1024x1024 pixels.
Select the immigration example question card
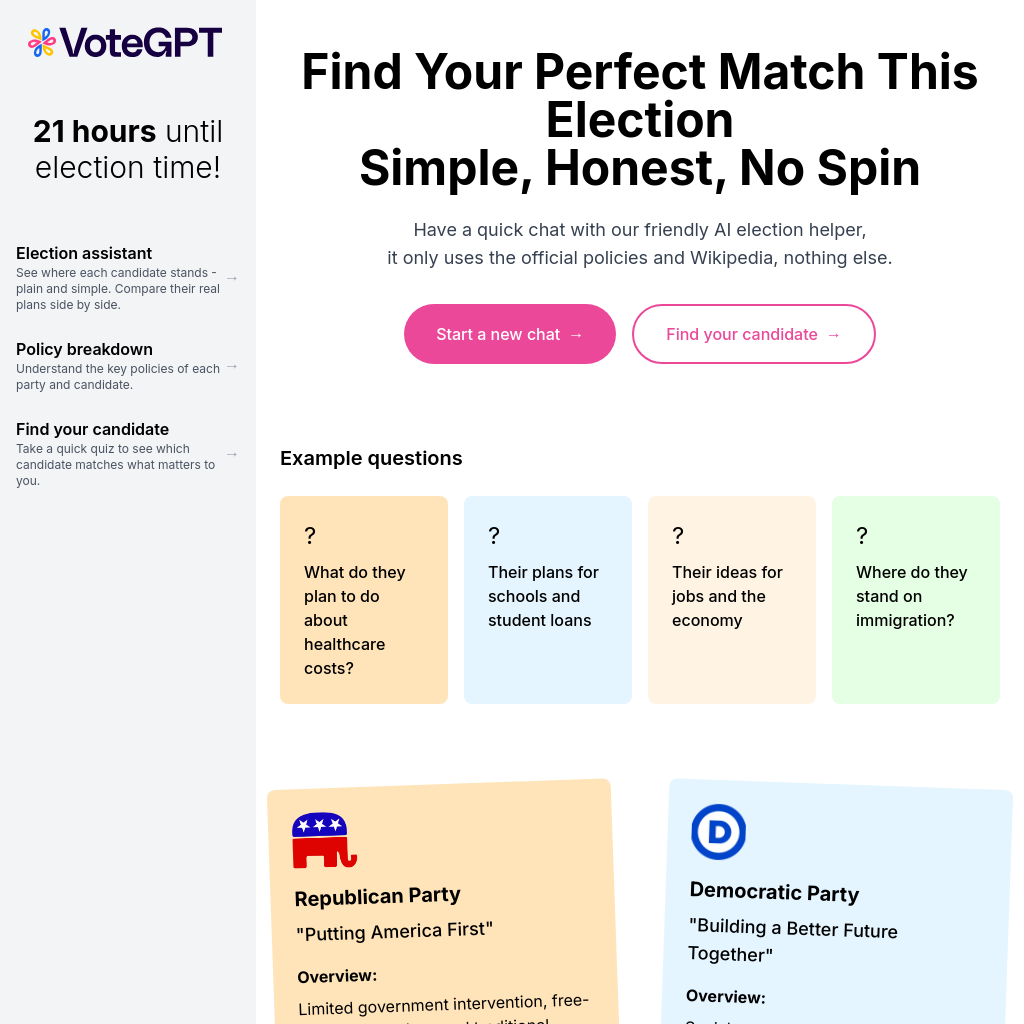(x=916, y=600)
